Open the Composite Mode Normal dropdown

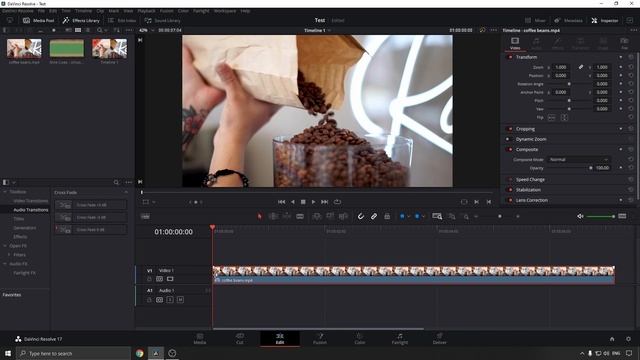click(579, 160)
